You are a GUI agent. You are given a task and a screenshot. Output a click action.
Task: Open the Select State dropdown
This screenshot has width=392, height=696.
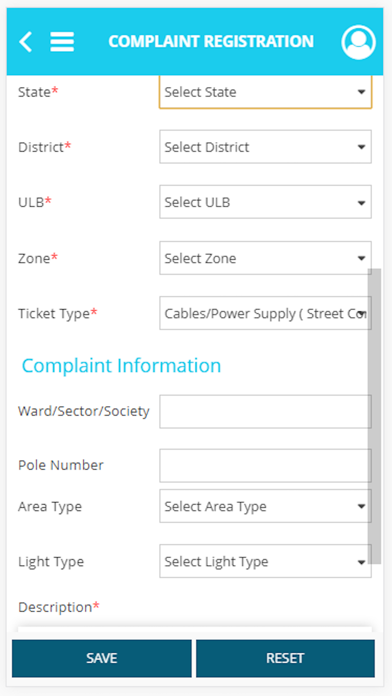(265, 92)
